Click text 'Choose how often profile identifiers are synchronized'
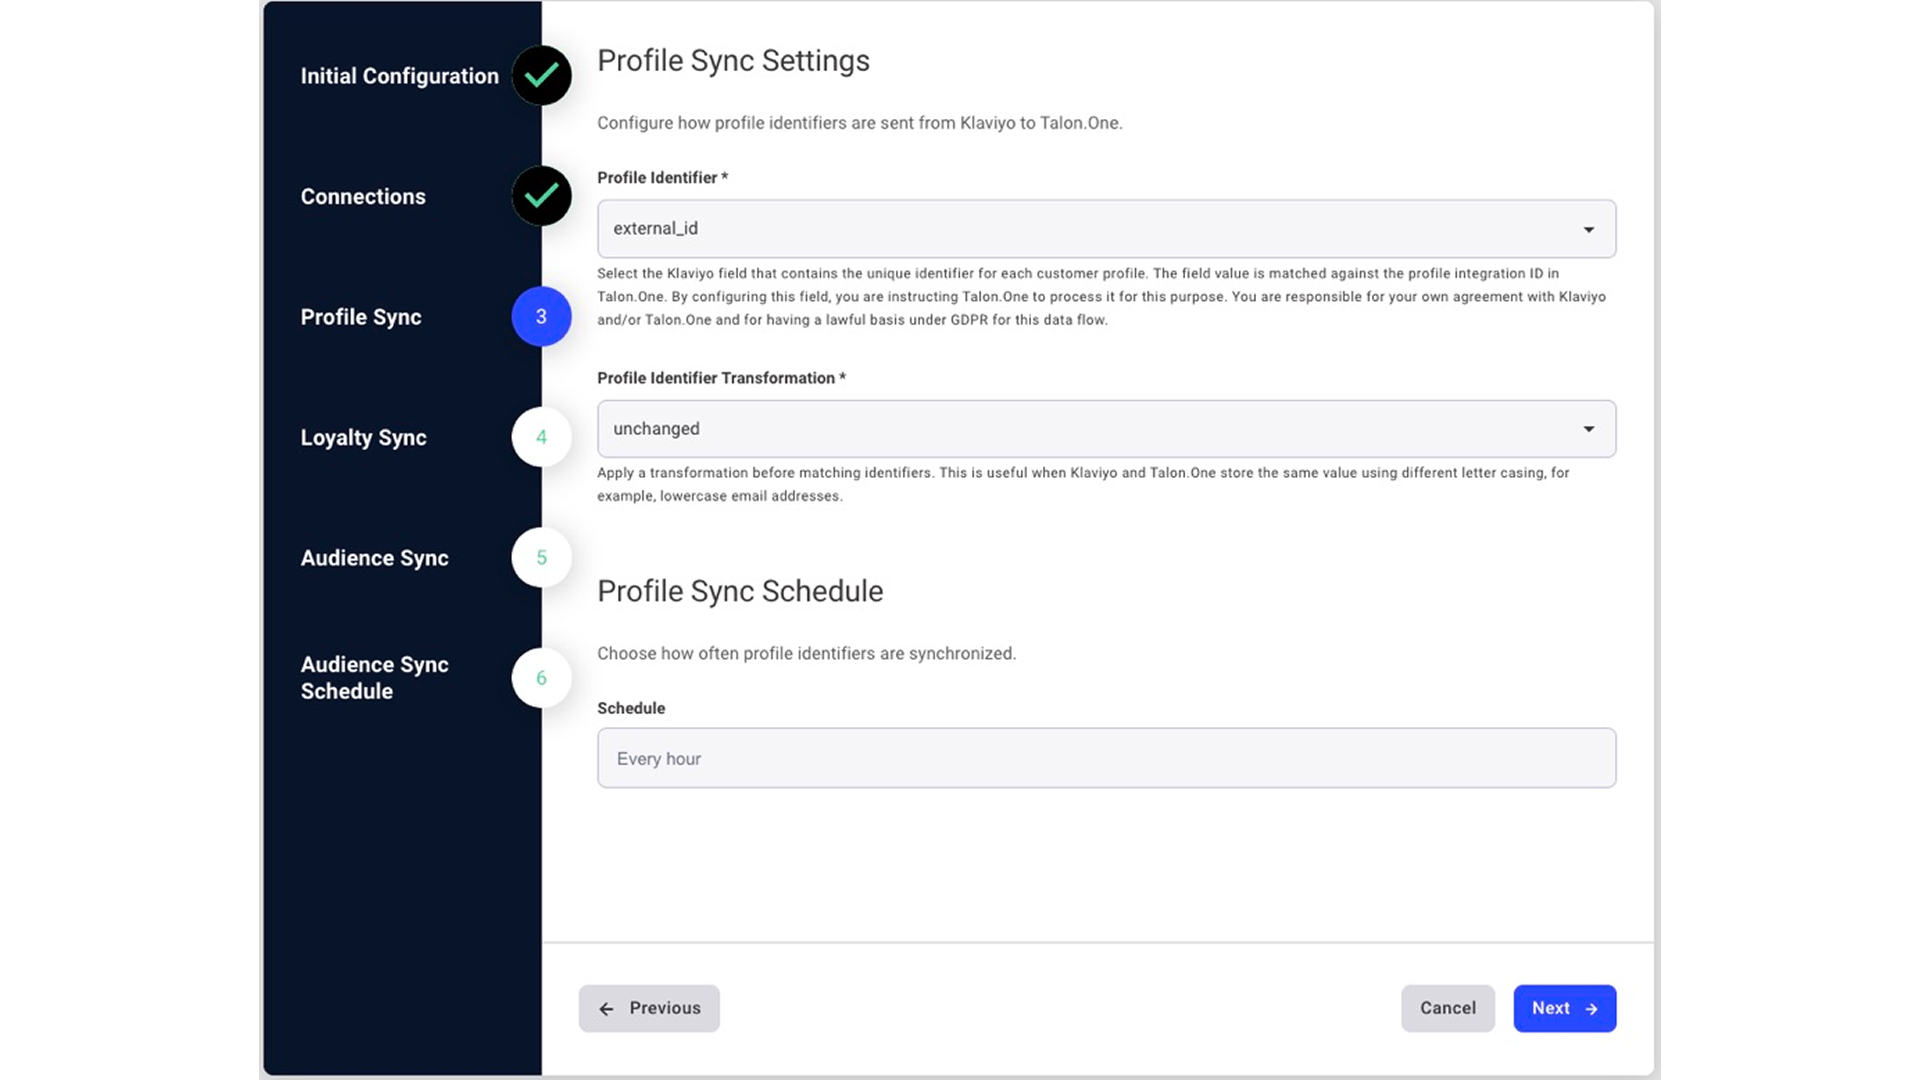This screenshot has width=1920, height=1080. click(806, 653)
